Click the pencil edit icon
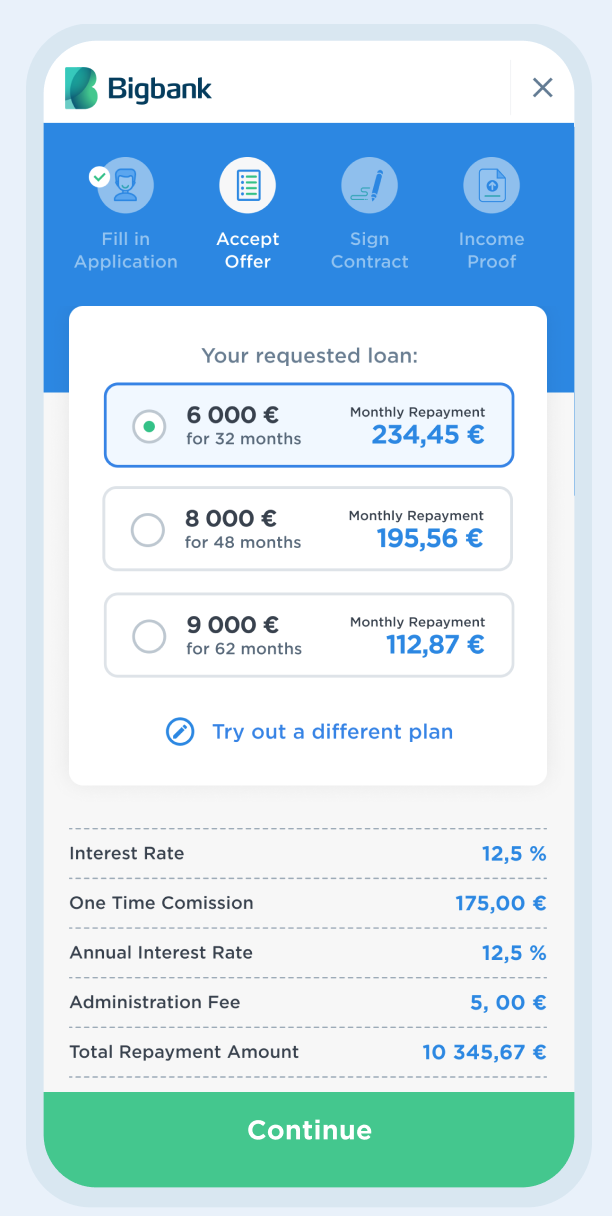The image size is (612, 1216). pos(180,731)
